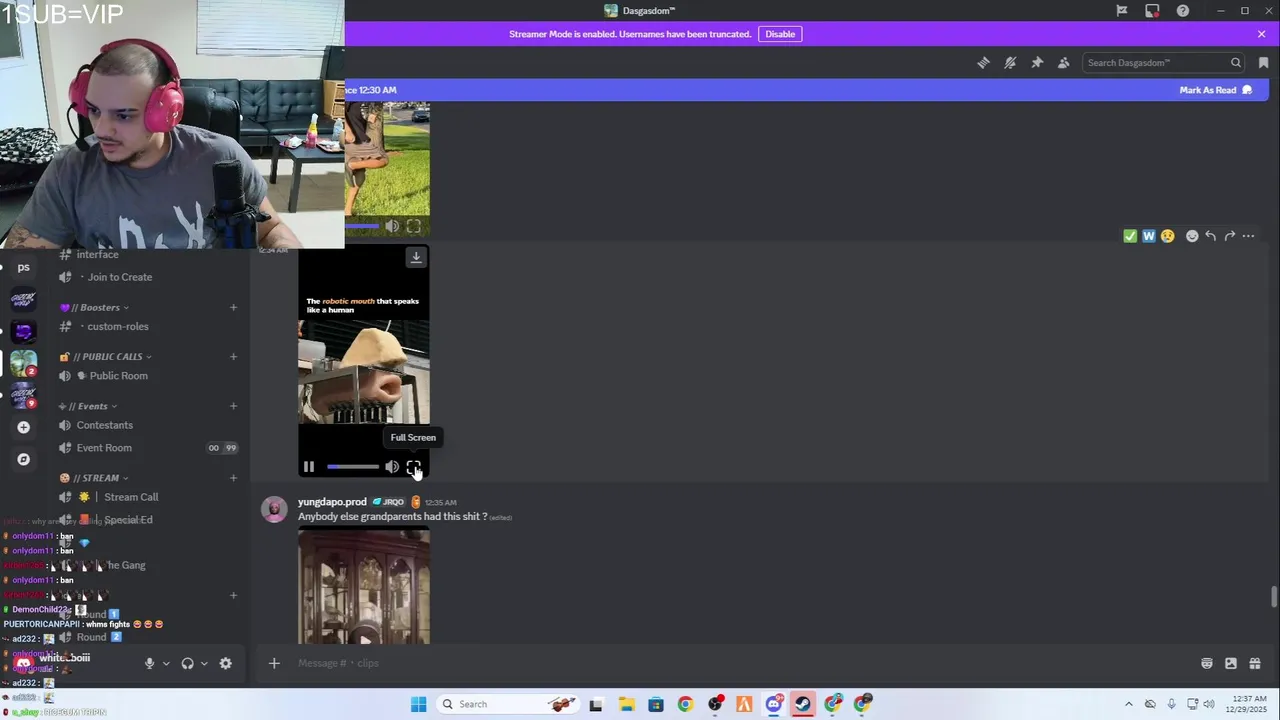Collapse the Boosters category

click(x=94, y=308)
